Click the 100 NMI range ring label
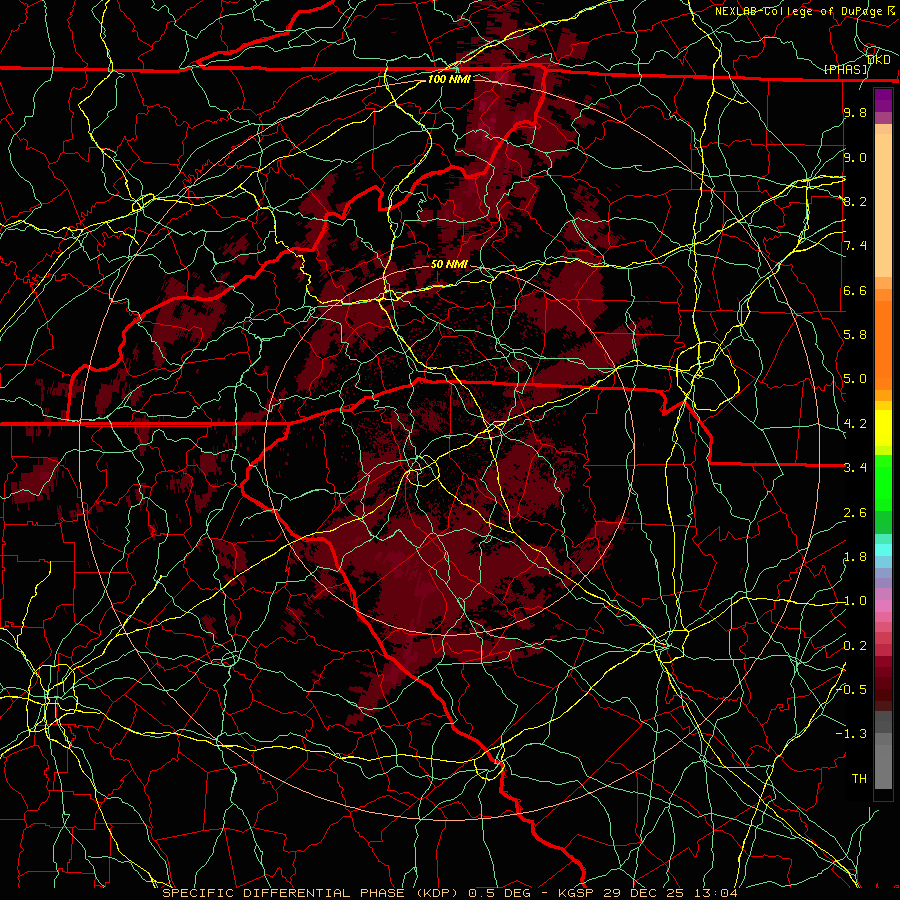This screenshot has height=900, width=900. tap(449, 79)
